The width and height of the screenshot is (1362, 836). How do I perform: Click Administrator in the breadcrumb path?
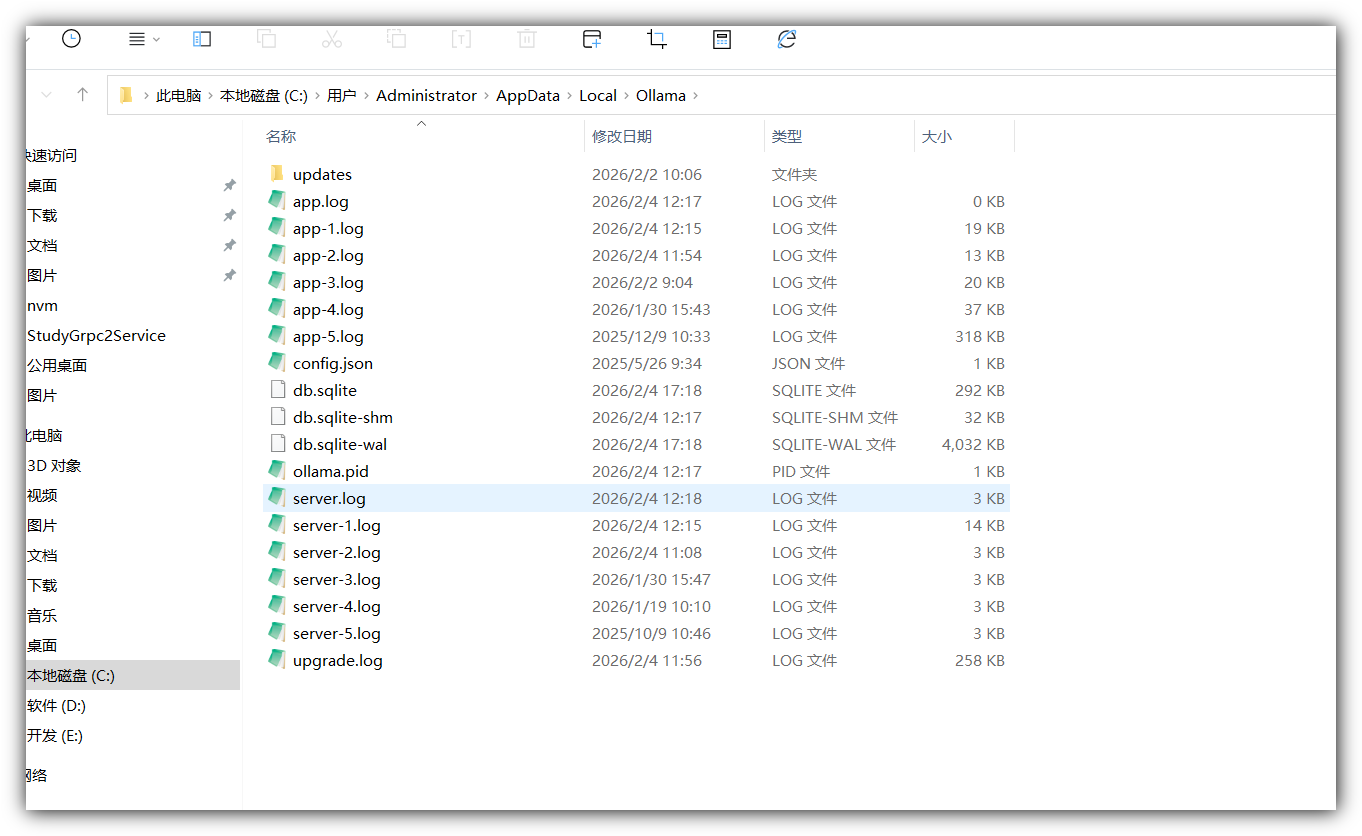(x=426, y=96)
